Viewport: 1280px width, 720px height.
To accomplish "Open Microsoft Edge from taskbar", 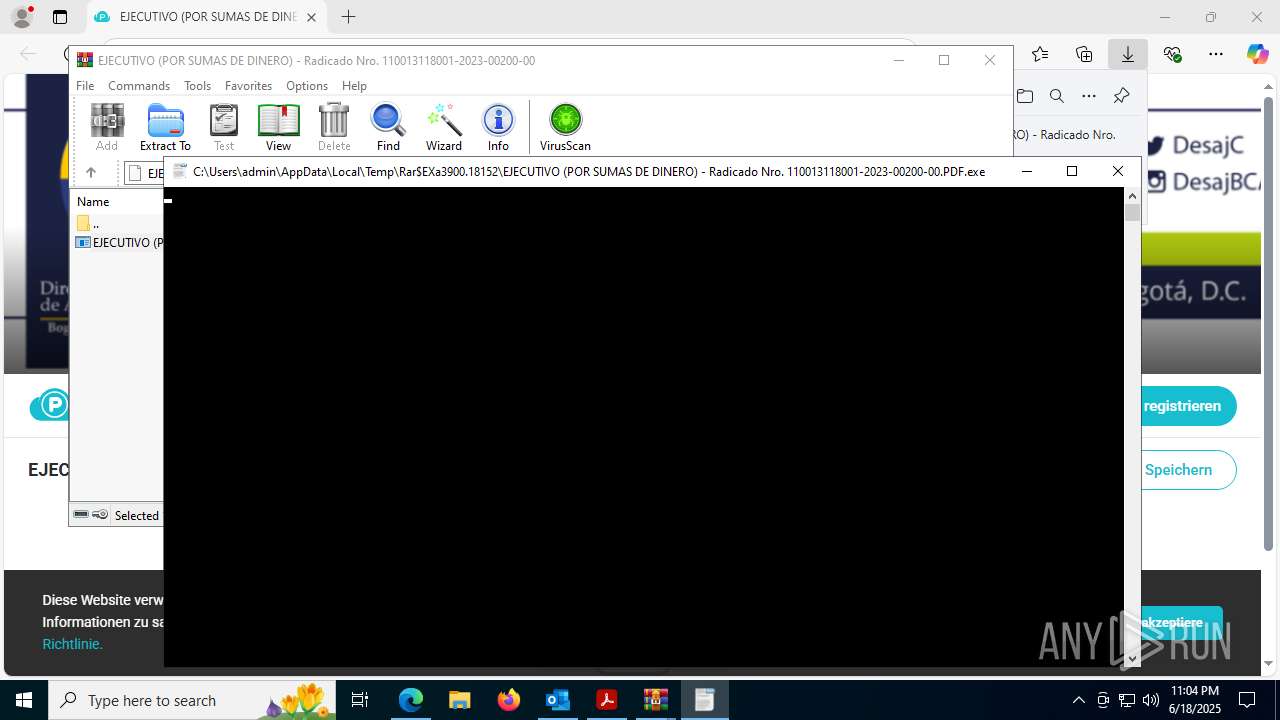I will coord(411,700).
